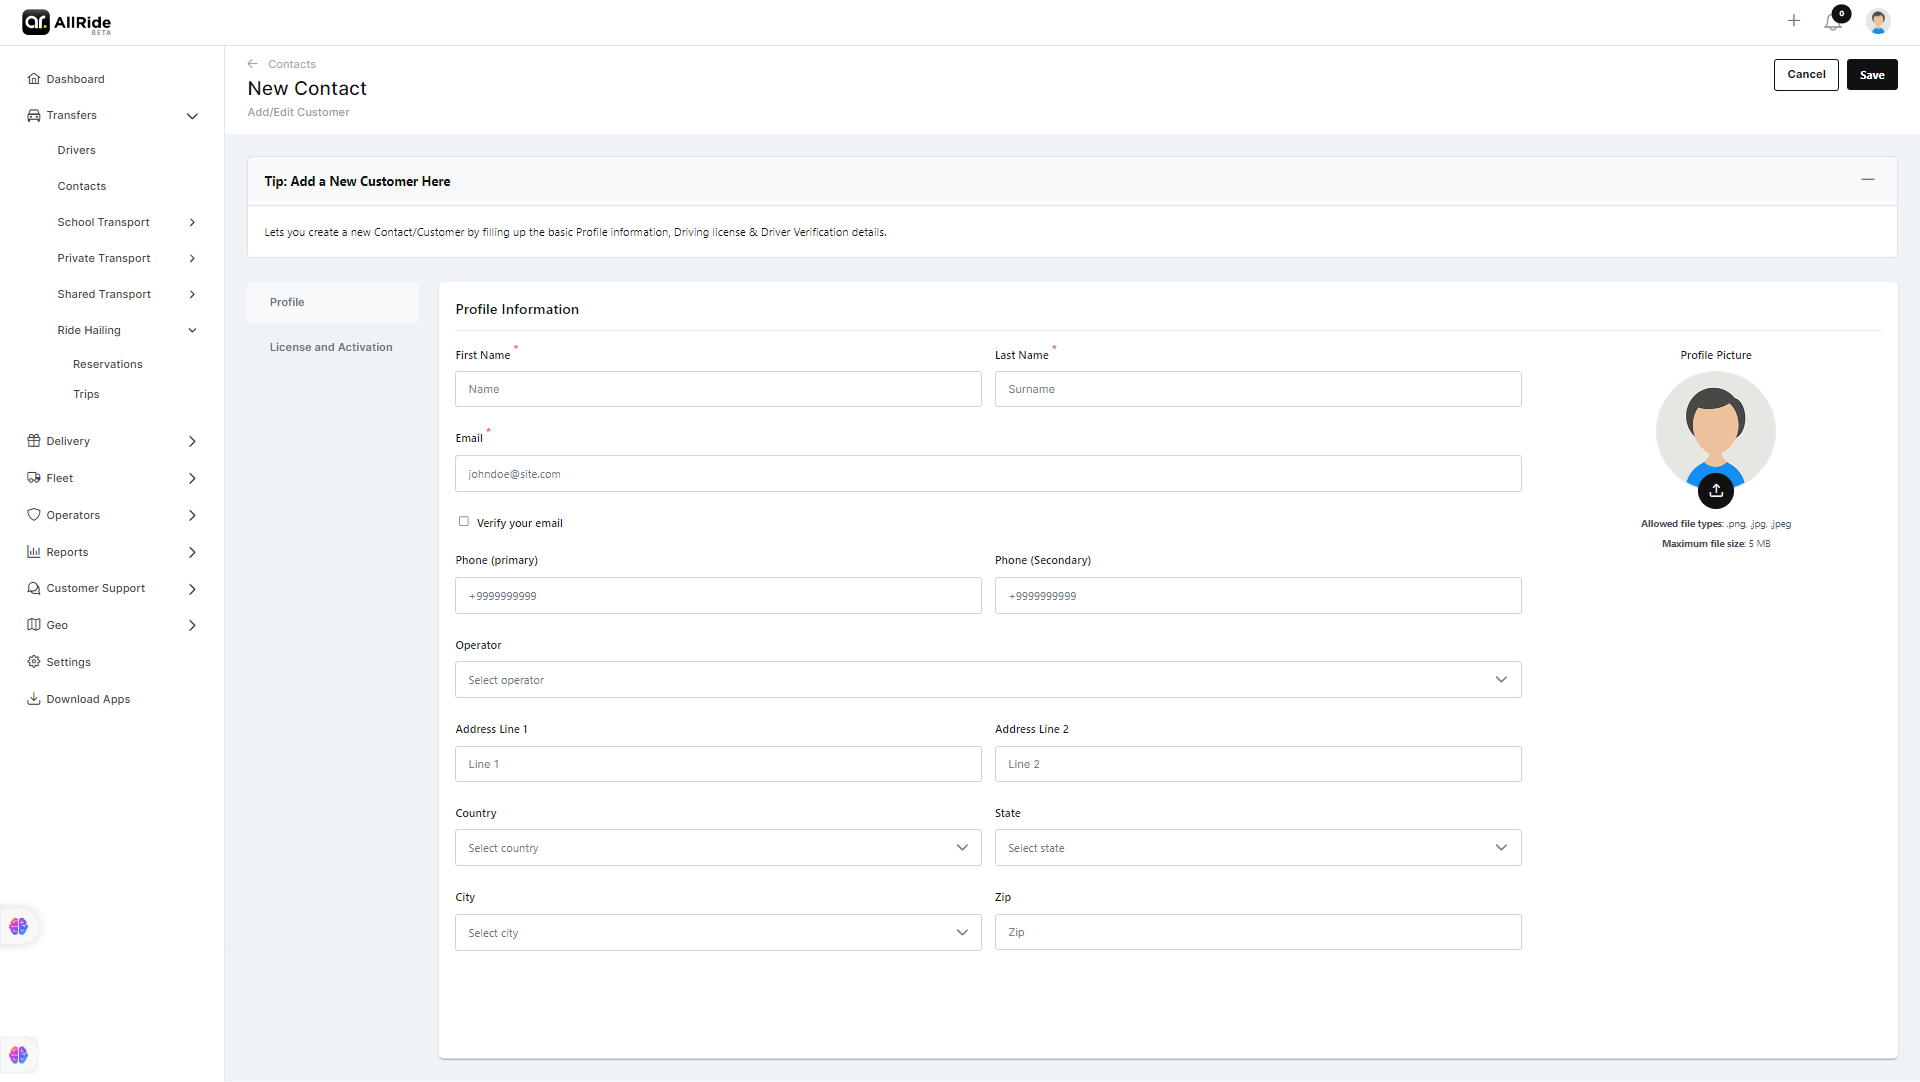
Task: Click the user avatar in the top right
Action: (x=1878, y=22)
